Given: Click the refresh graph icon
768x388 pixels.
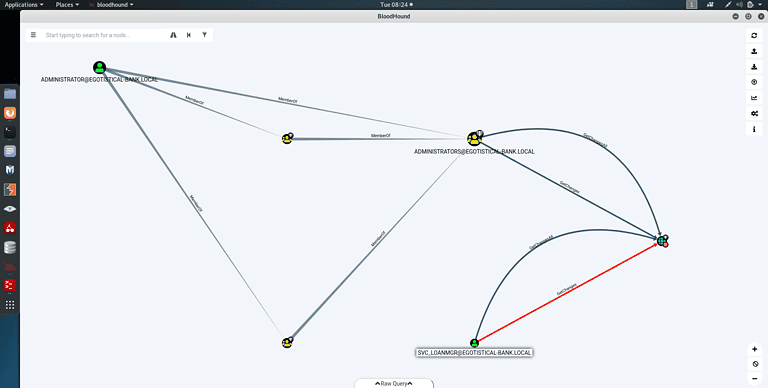Looking at the screenshot, I should click(x=754, y=35).
